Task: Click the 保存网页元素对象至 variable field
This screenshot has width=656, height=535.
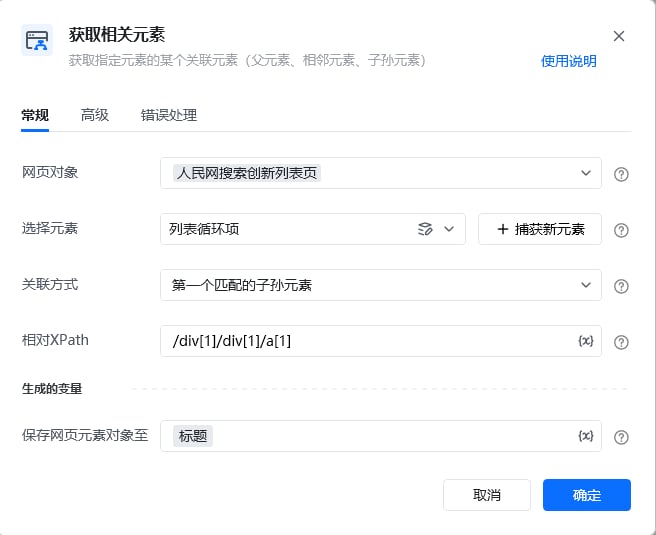Action: click(x=381, y=436)
